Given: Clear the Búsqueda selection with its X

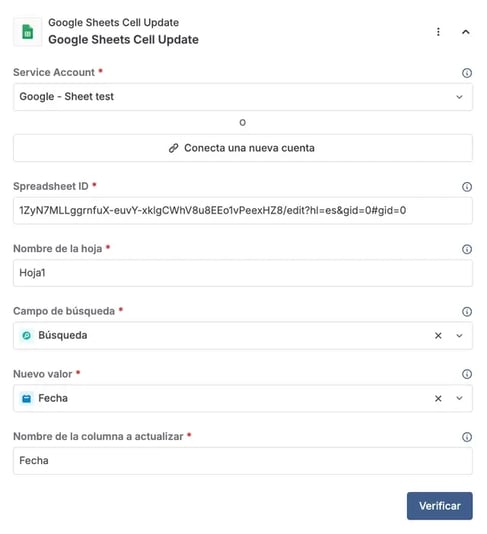Looking at the screenshot, I should [x=438, y=336].
